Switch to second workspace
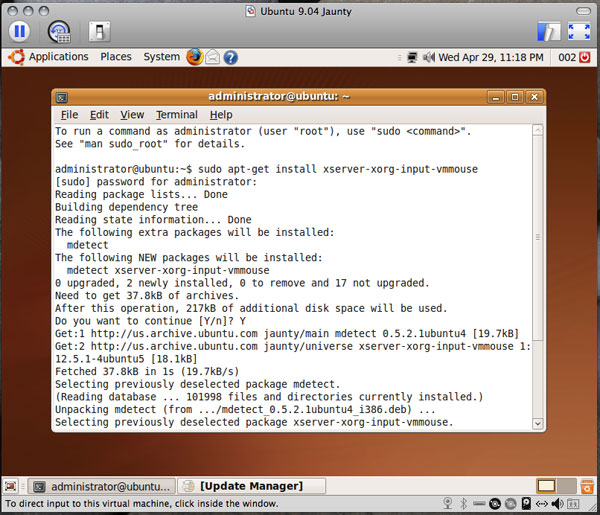Screen dimensions: 600x515 pos(567,486)
